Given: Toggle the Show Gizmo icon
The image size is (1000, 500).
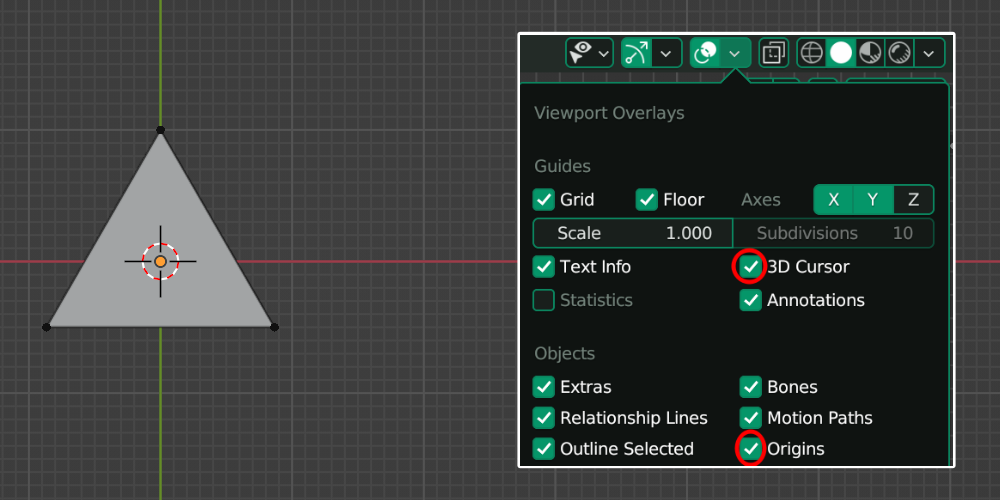Looking at the screenshot, I should pos(636,53).
